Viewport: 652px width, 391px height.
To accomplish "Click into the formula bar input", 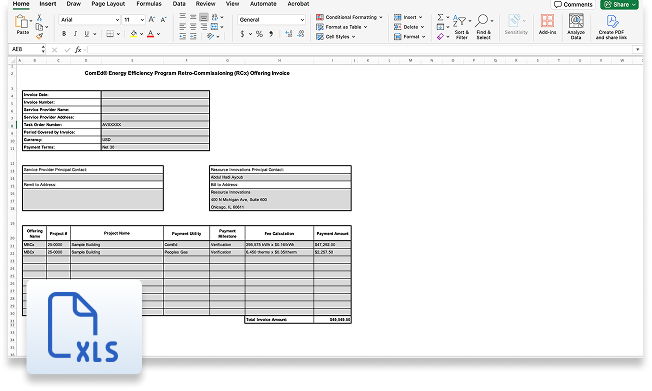I will (360, 49).
